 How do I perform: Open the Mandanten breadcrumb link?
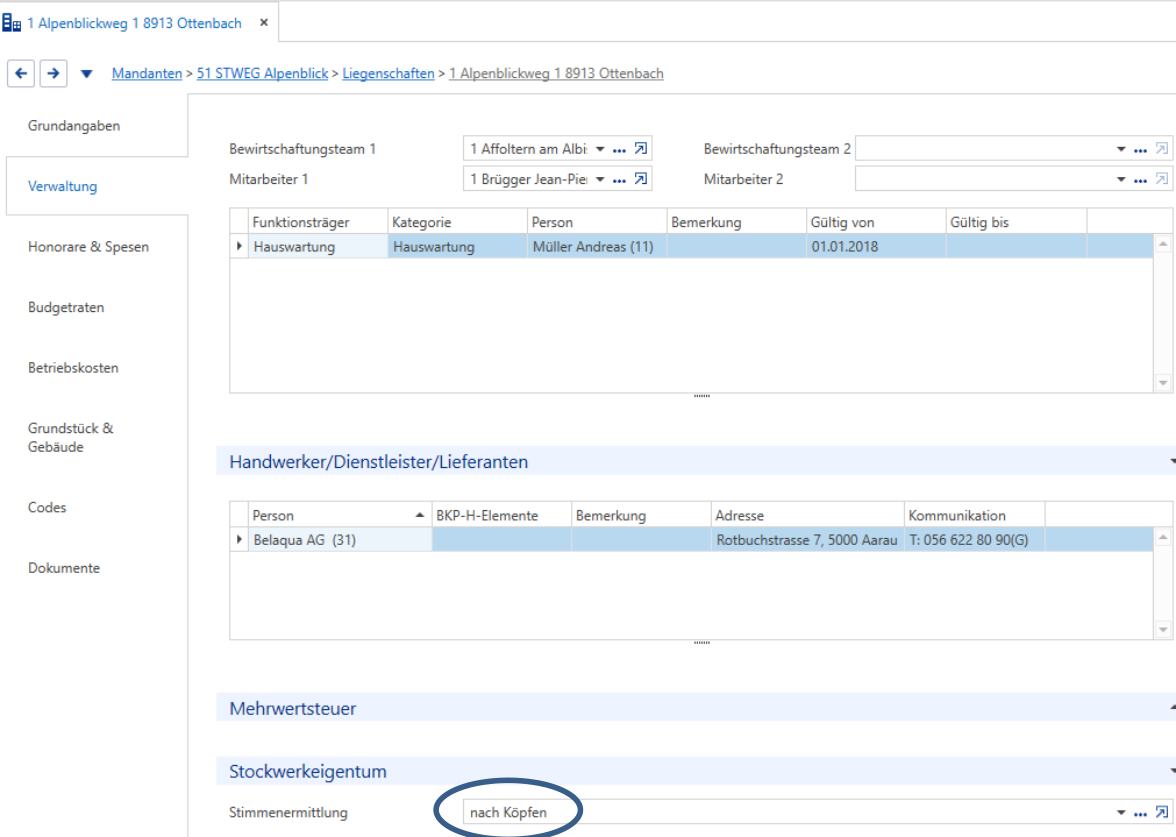(147, 74)
